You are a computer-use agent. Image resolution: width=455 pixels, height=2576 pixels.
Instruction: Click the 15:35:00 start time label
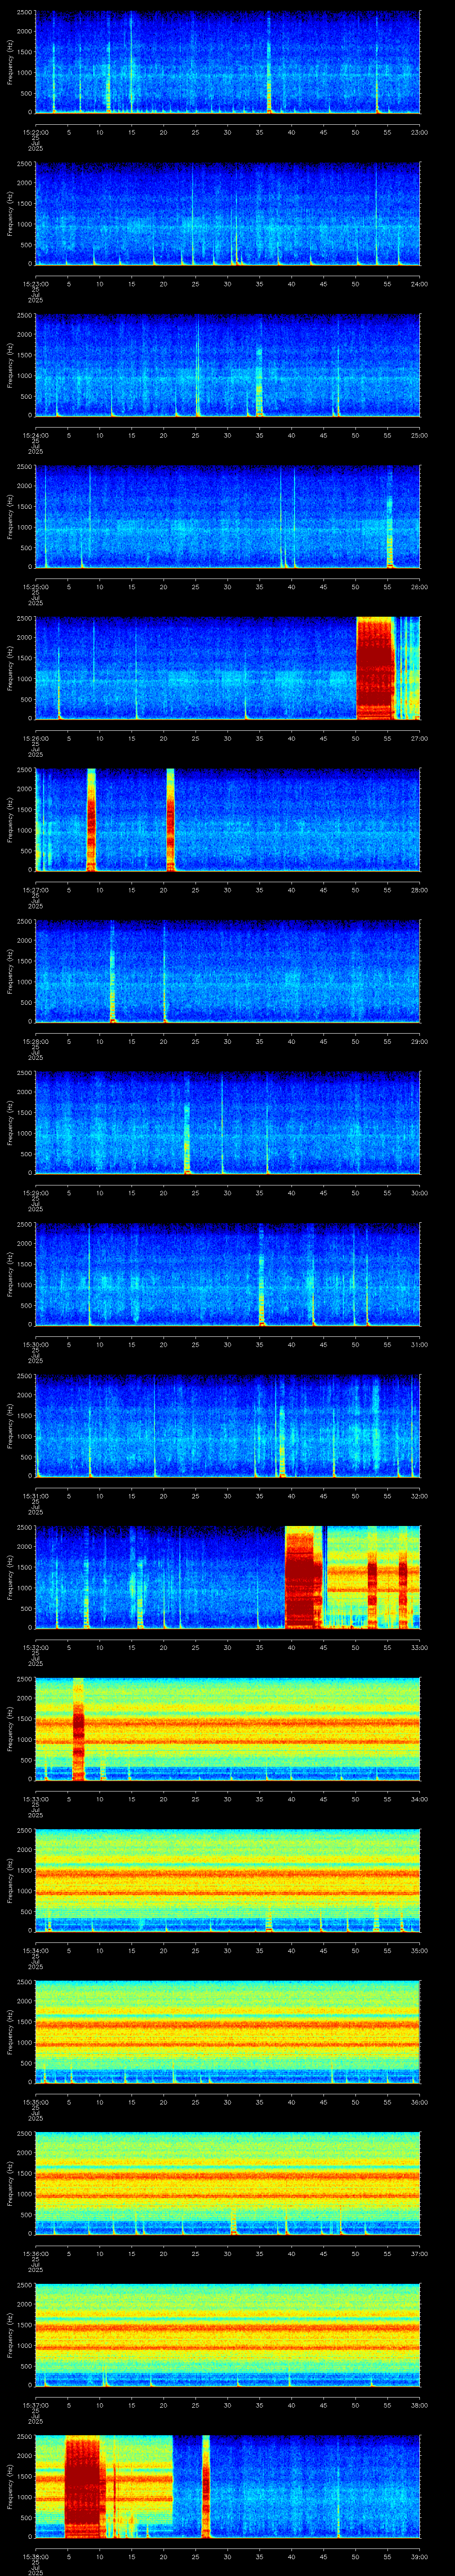[35, 2101]
